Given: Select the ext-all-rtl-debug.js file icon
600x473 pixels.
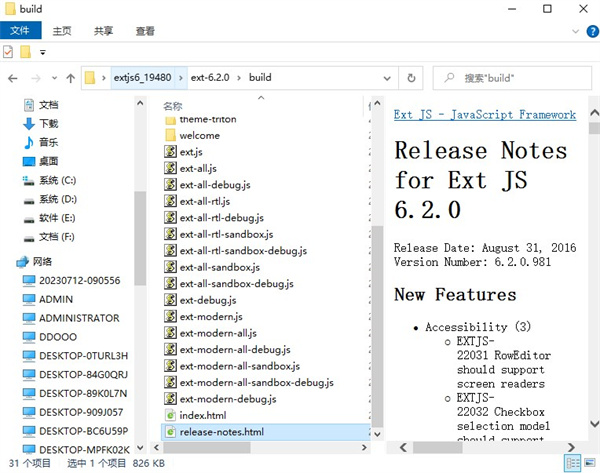Looking at the screenshot, I should (170, 217).
